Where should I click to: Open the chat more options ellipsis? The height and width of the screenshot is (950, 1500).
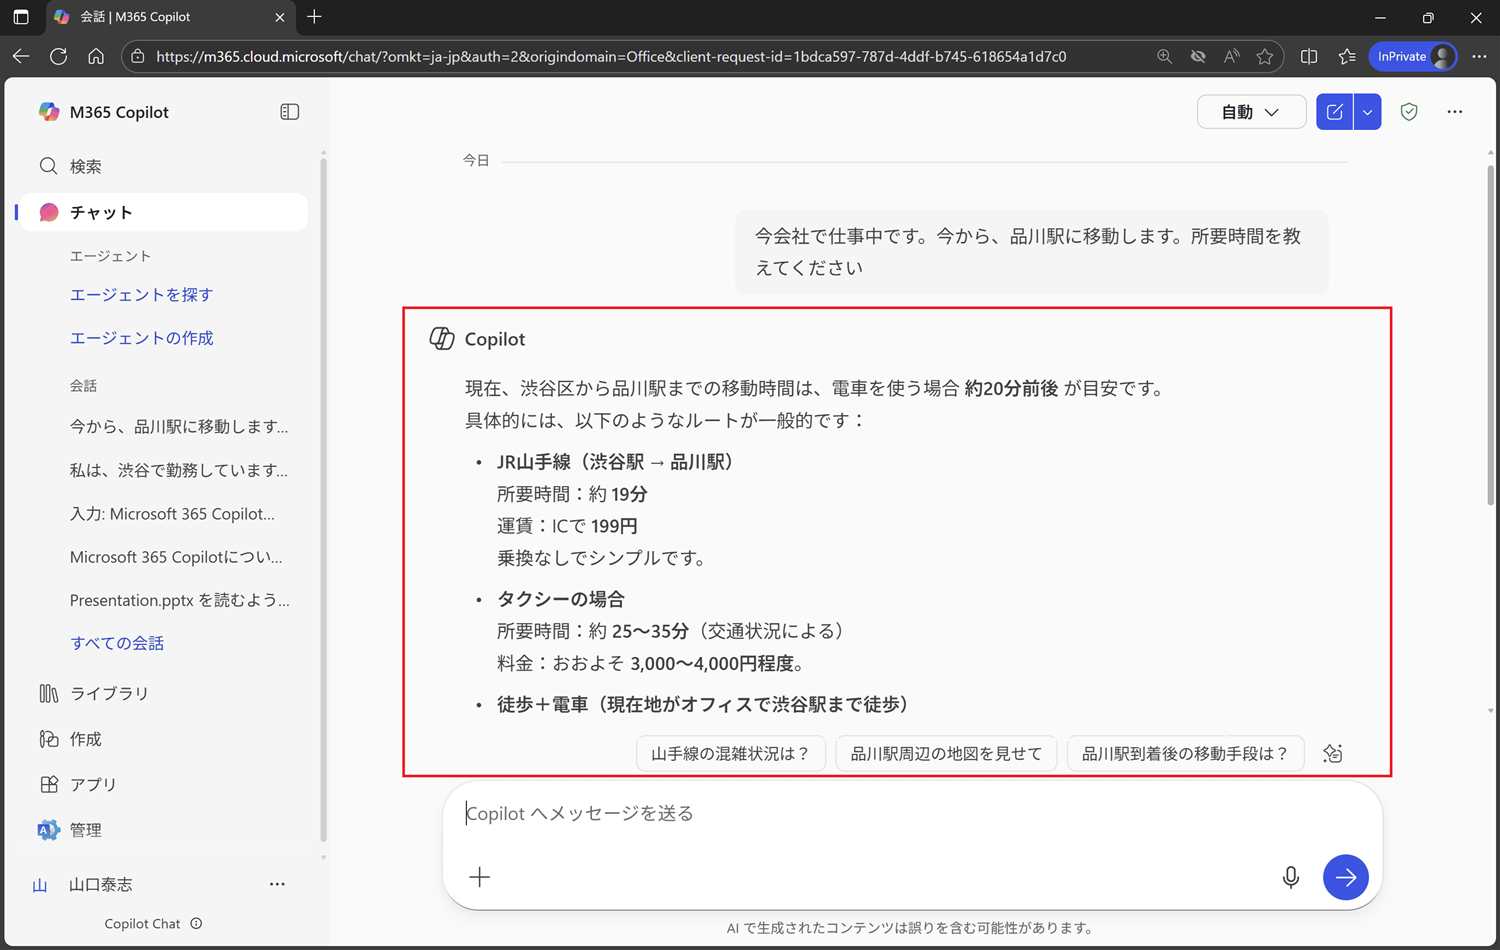point(1455,112)
